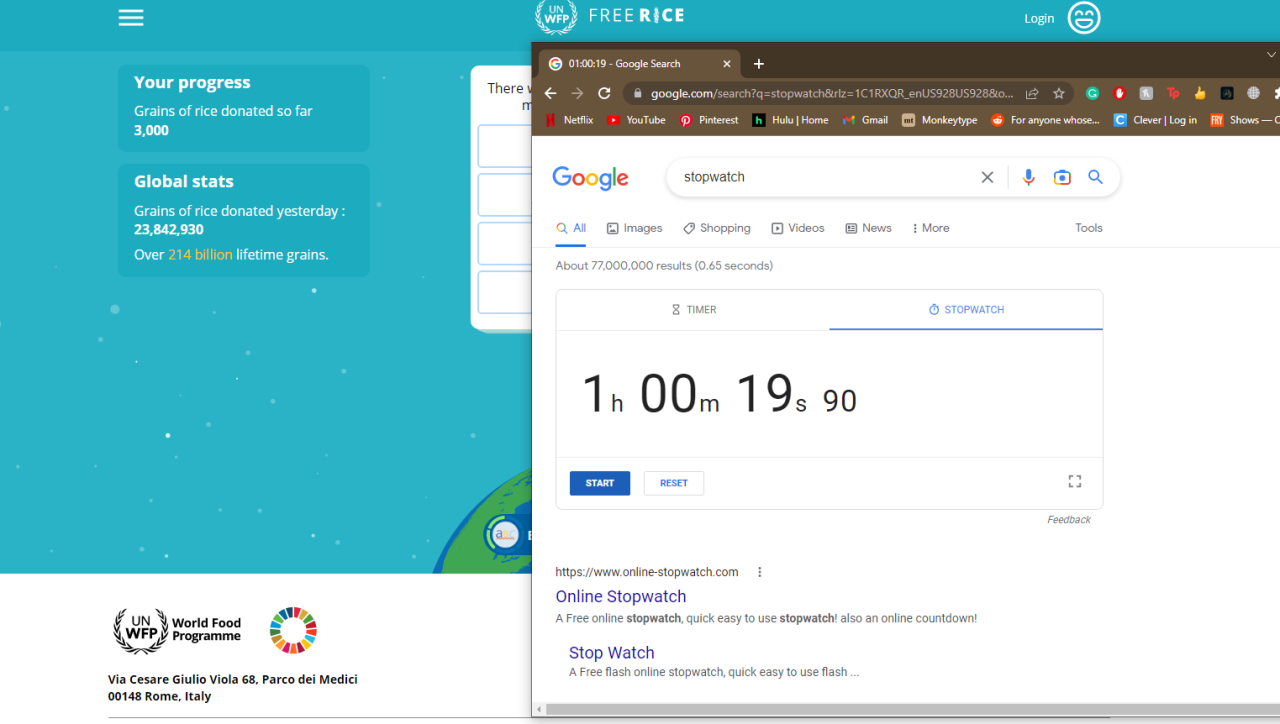The height and width of the screenshot is (724, 1280).
Task: Select the first answer box on Freerice
Action: pyautogui.click(x=505, y=146)
